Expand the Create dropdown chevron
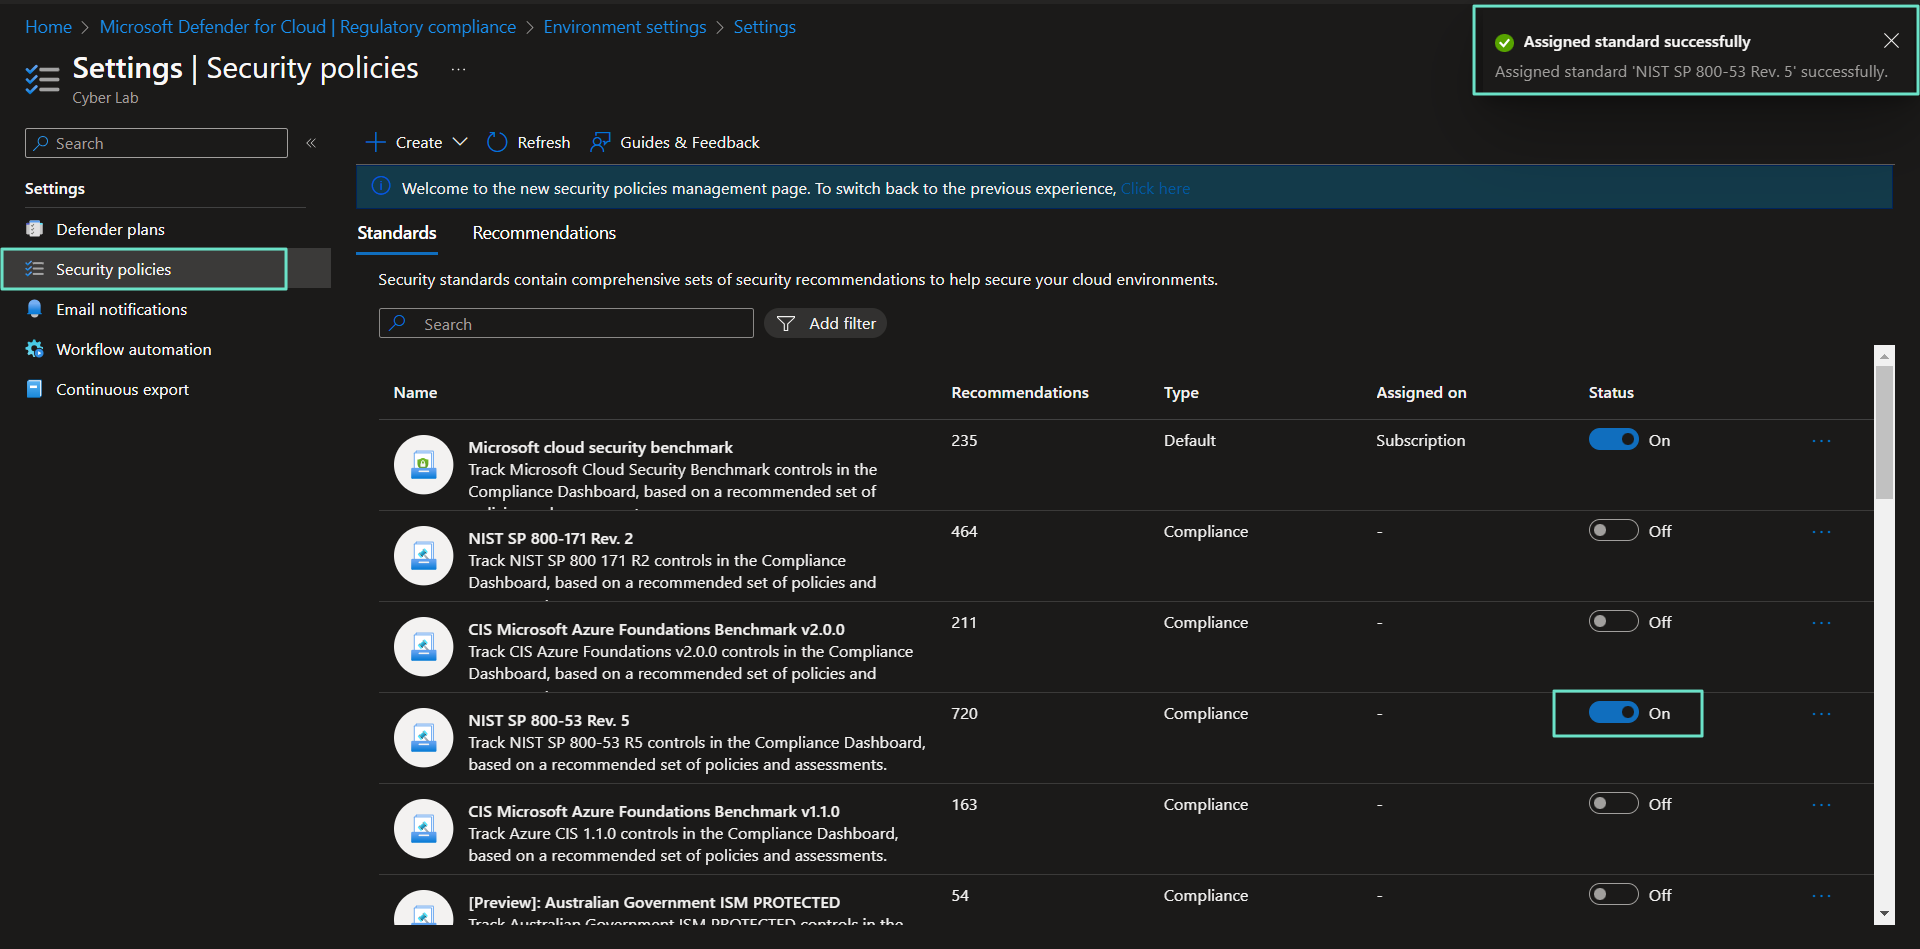Image resolution: width=1920 pixels, height=949 pixels. coord(460,142)
